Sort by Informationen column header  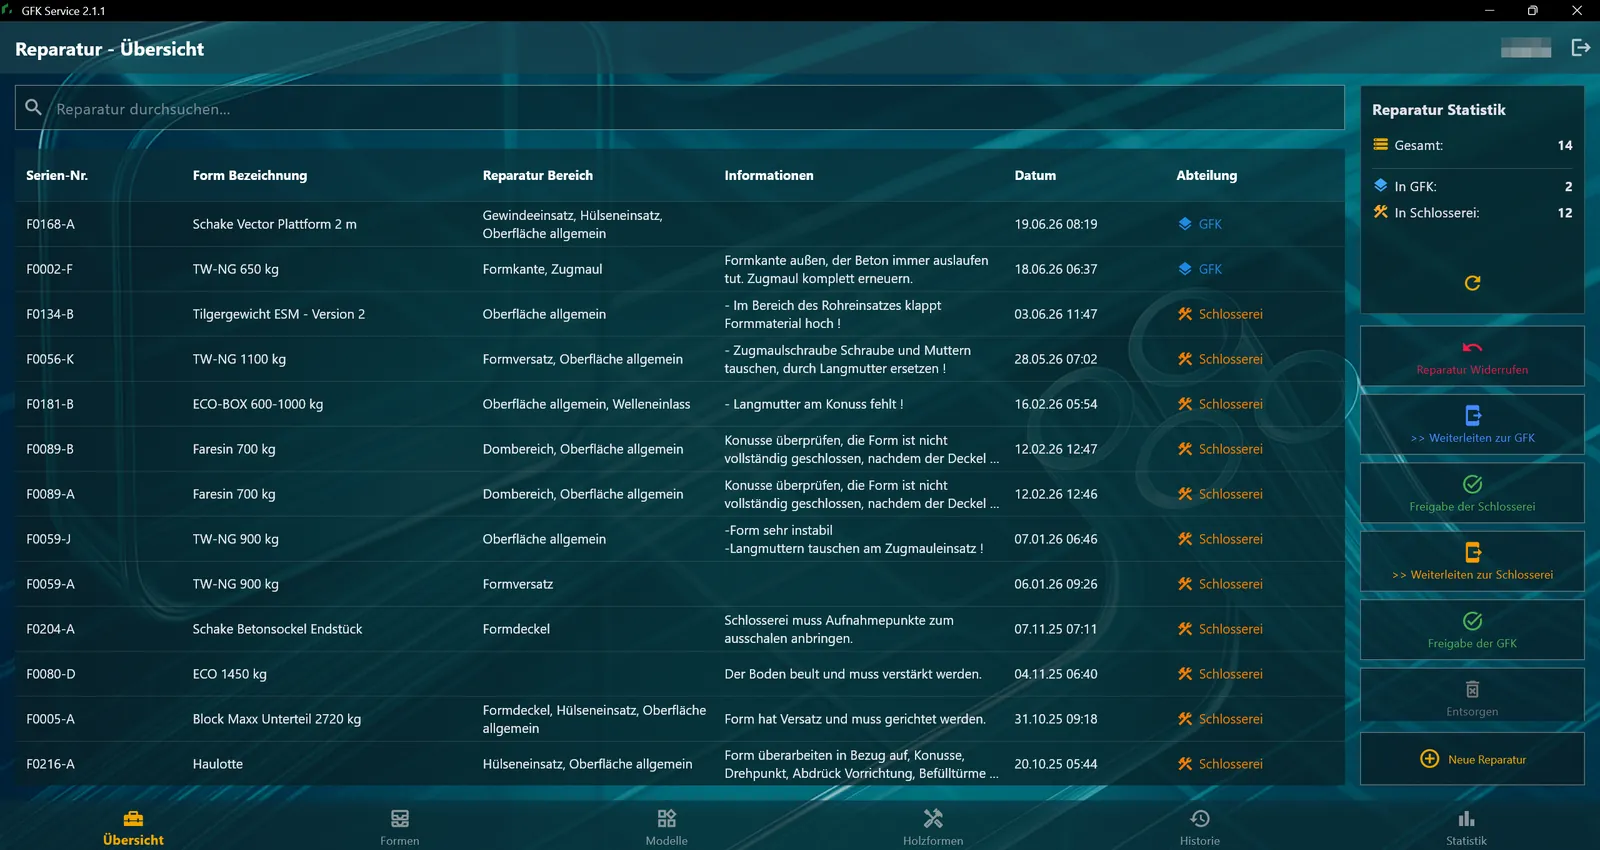point(769,175)
